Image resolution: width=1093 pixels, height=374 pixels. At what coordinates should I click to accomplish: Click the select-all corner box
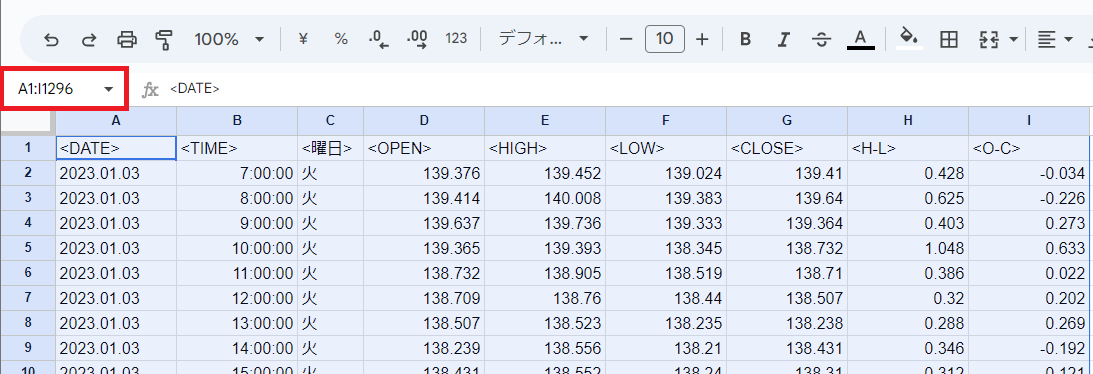pyautogui.click(x=28, y=120)
